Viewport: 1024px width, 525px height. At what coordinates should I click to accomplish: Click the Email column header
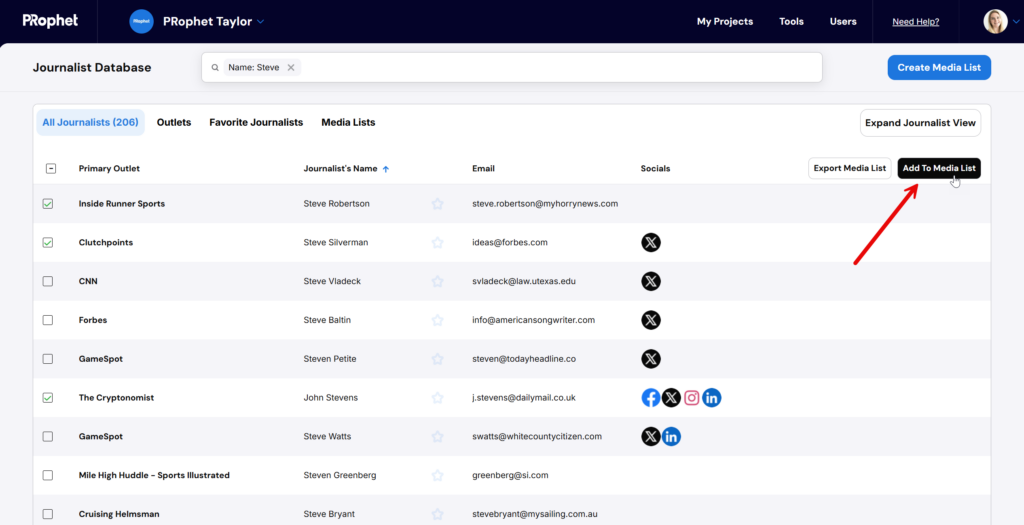tap(483, 168)
